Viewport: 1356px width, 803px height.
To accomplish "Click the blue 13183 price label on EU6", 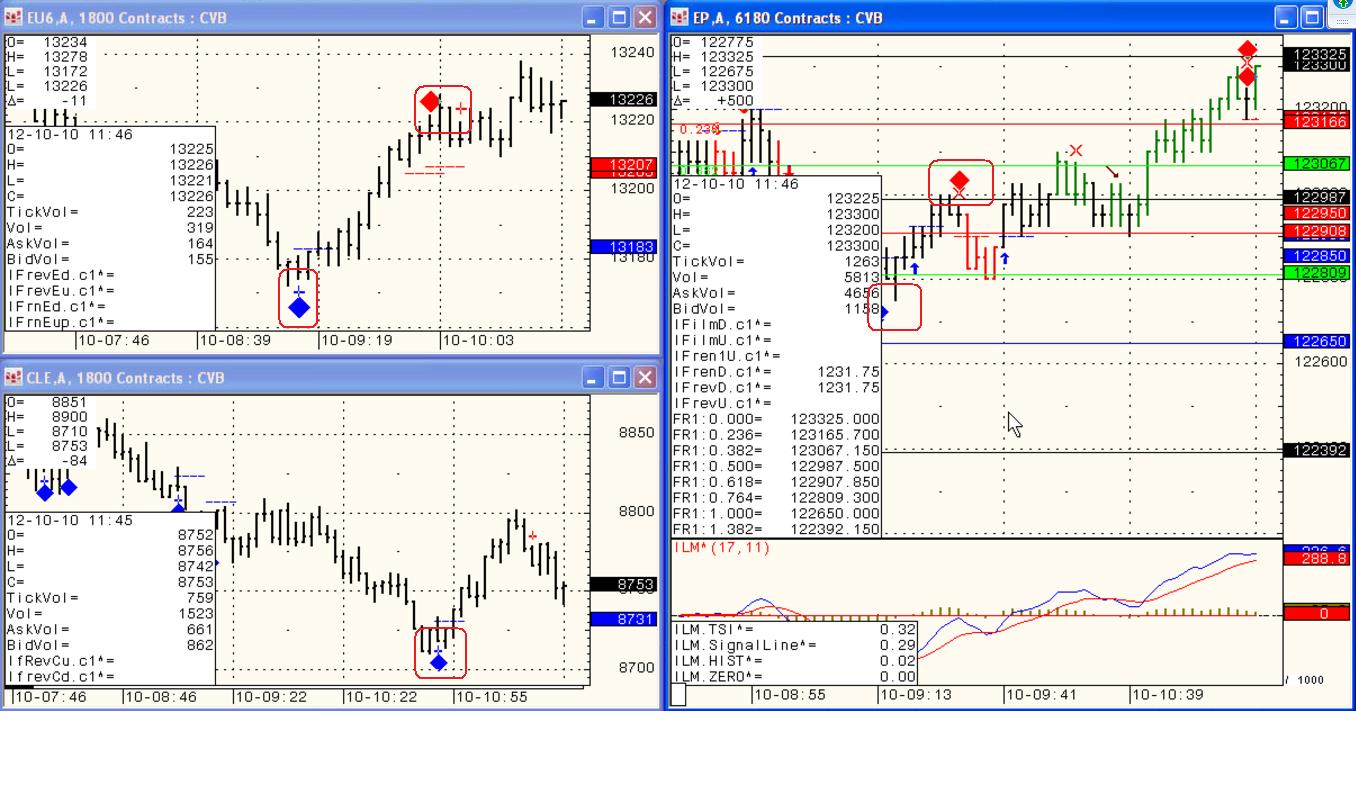I will click(622, 247).
